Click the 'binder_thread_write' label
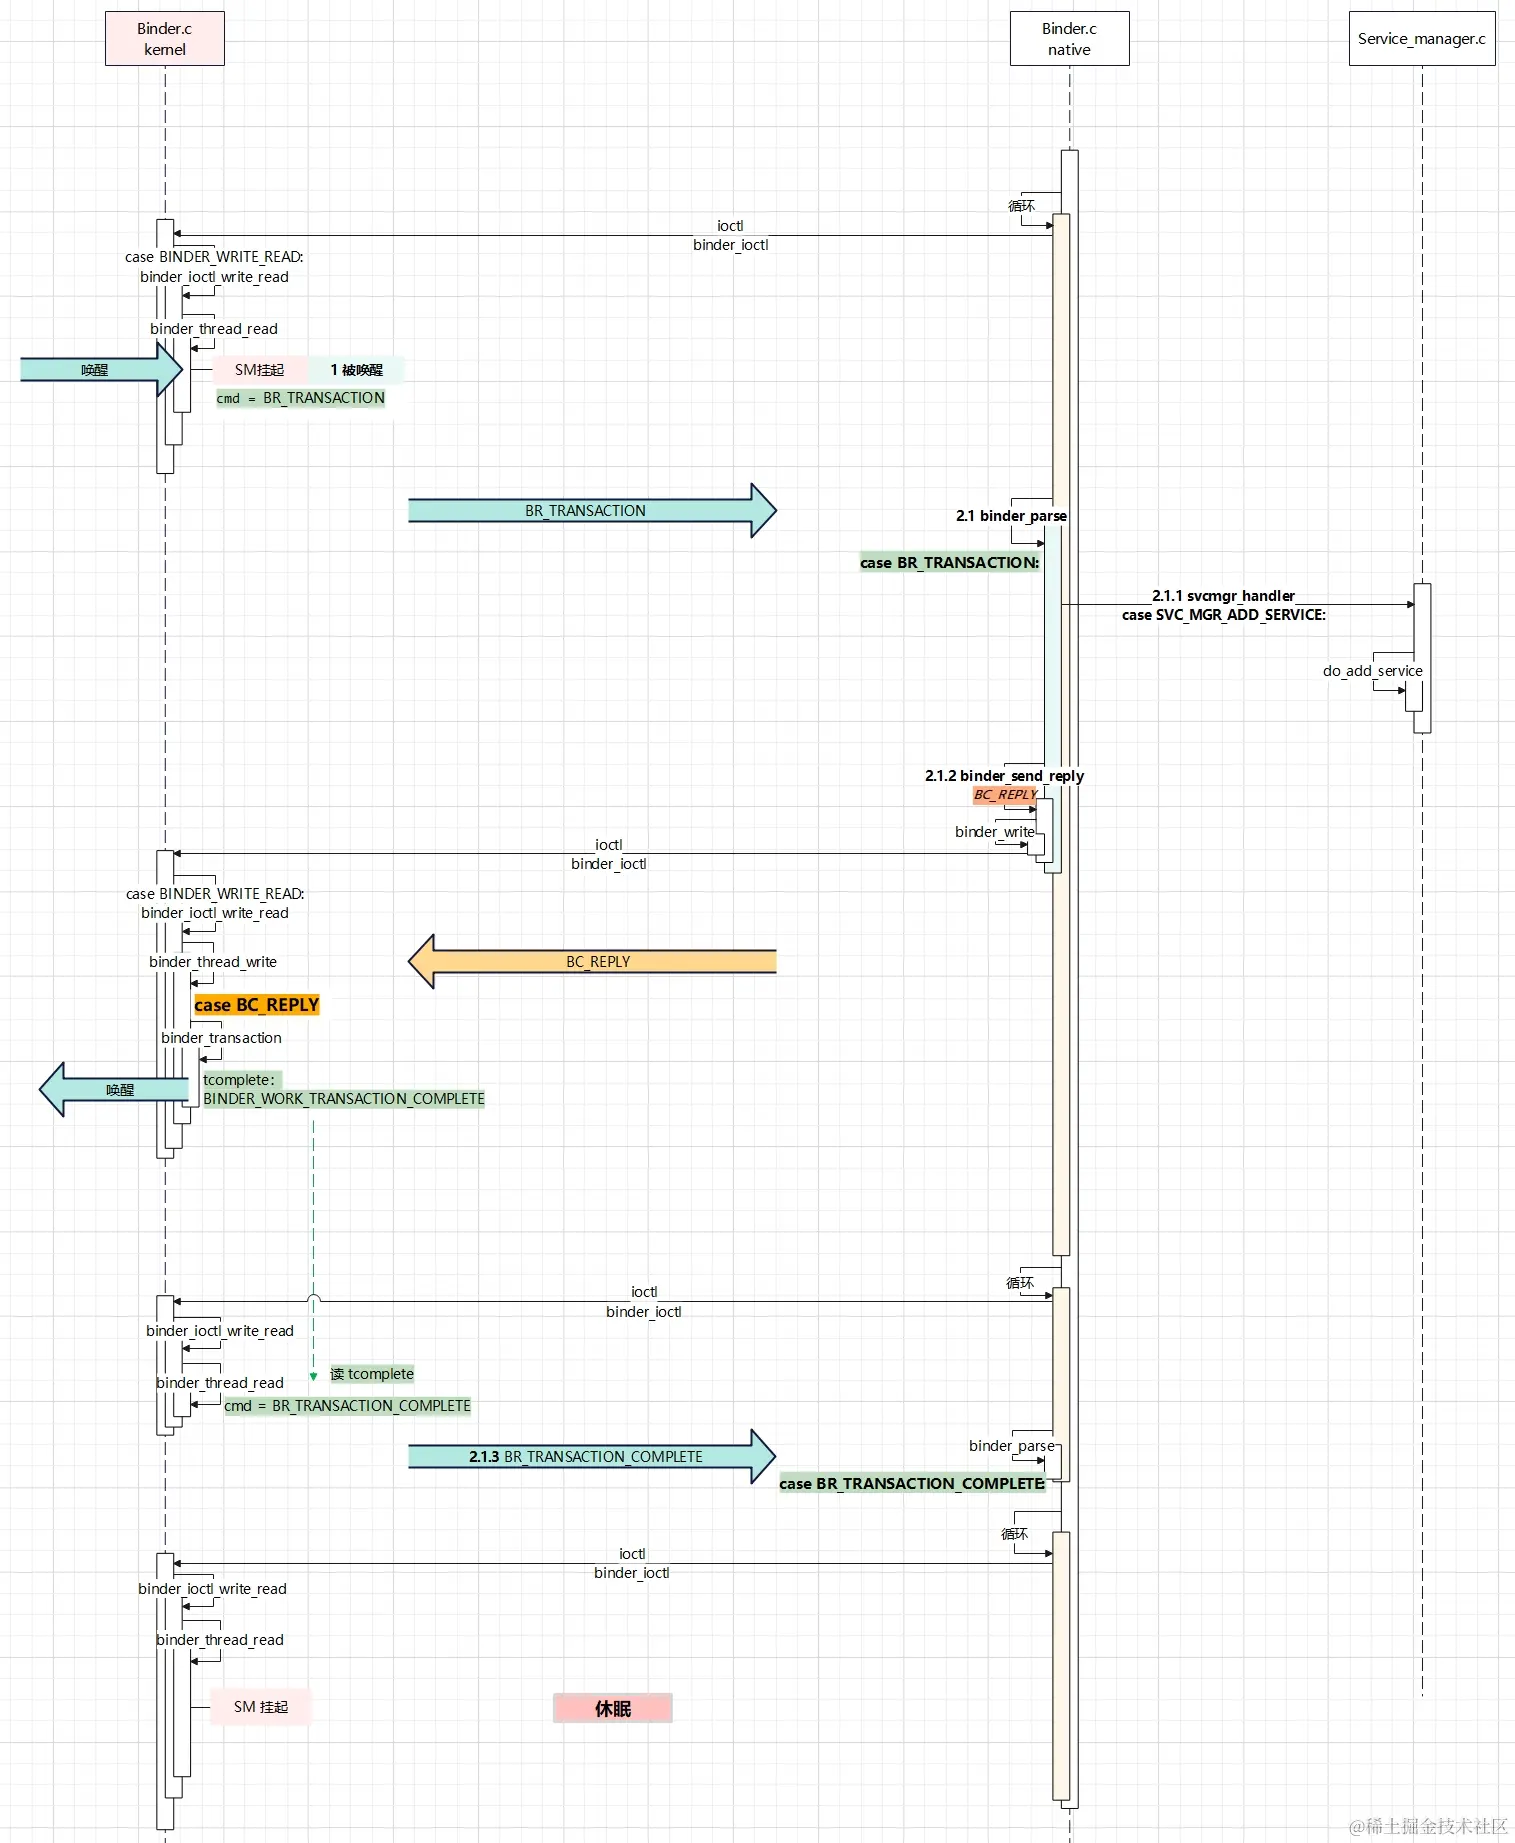The image size is (1515, 1843). (x=213, y=962)
